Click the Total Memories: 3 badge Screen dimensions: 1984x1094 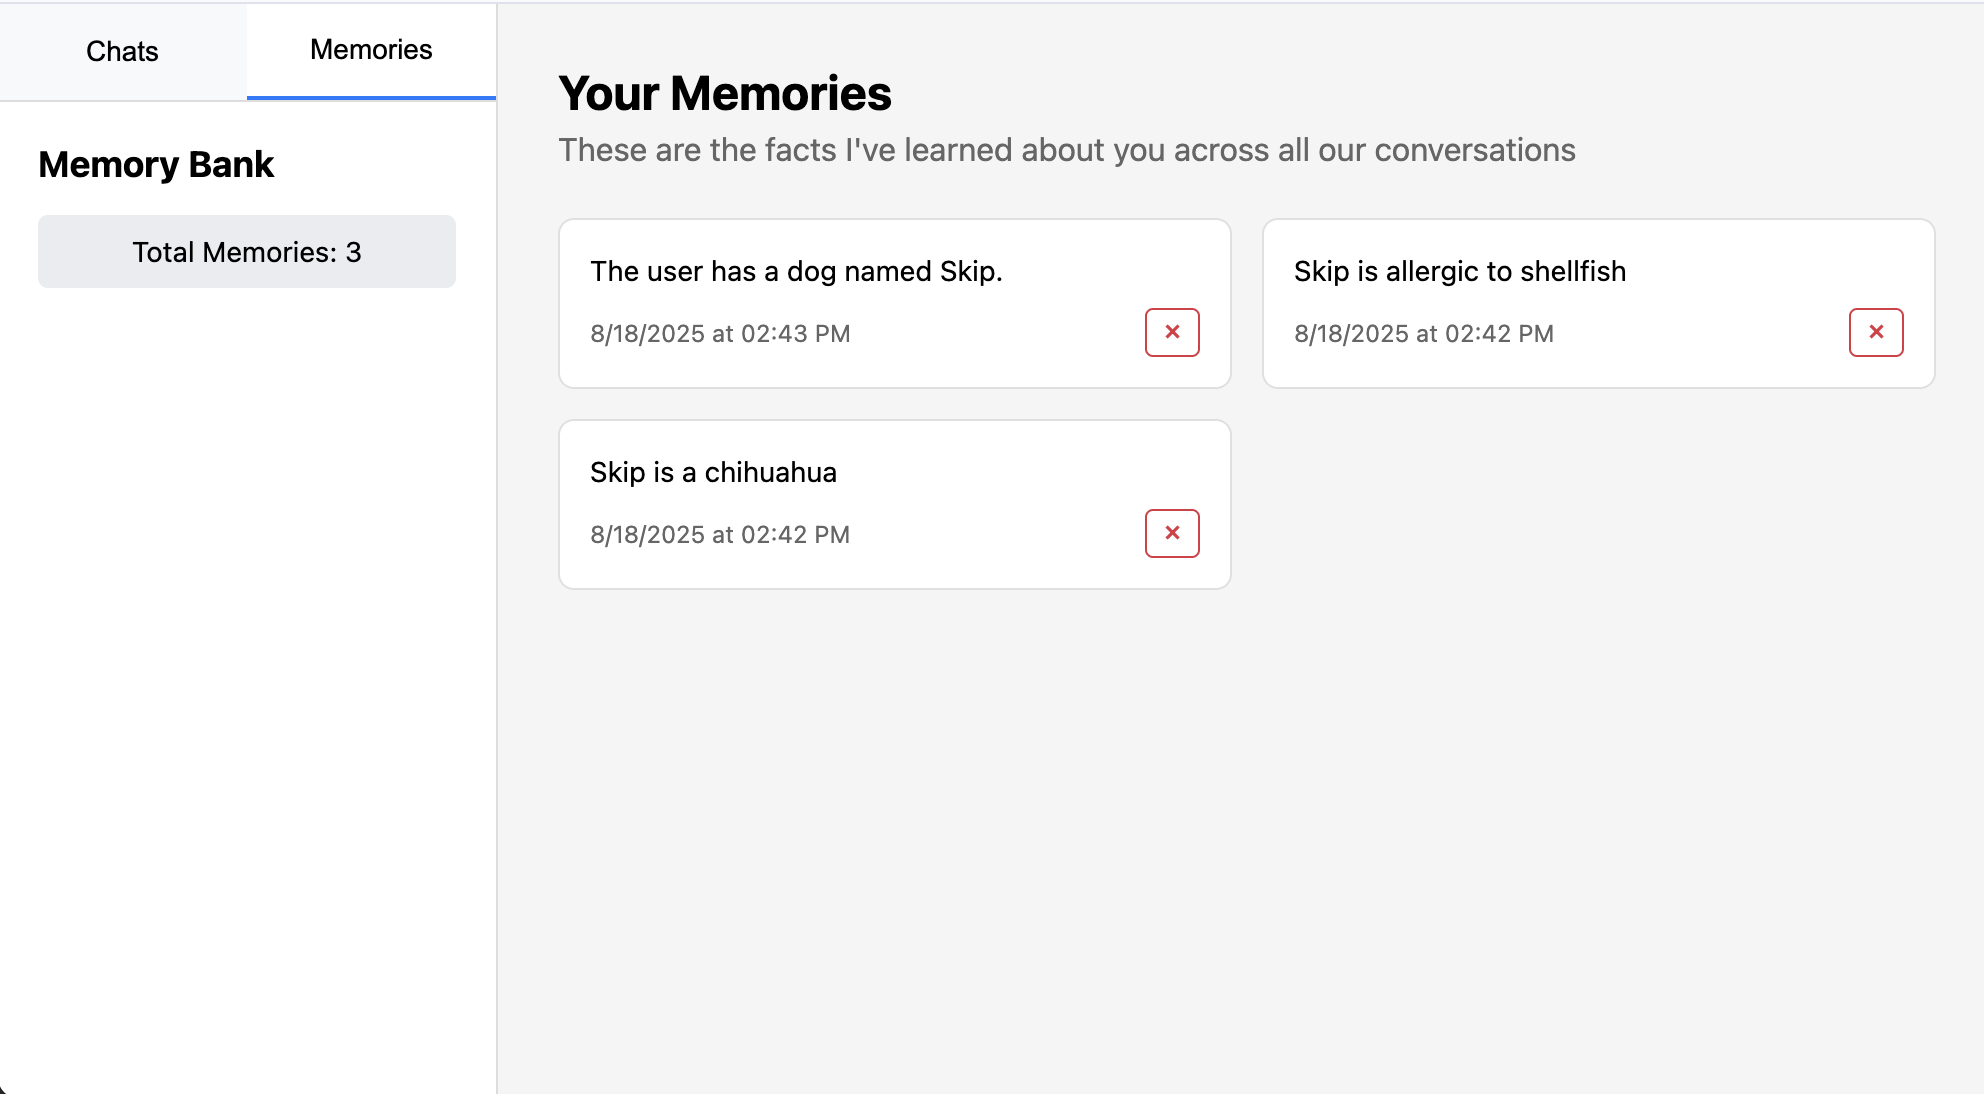246,252
